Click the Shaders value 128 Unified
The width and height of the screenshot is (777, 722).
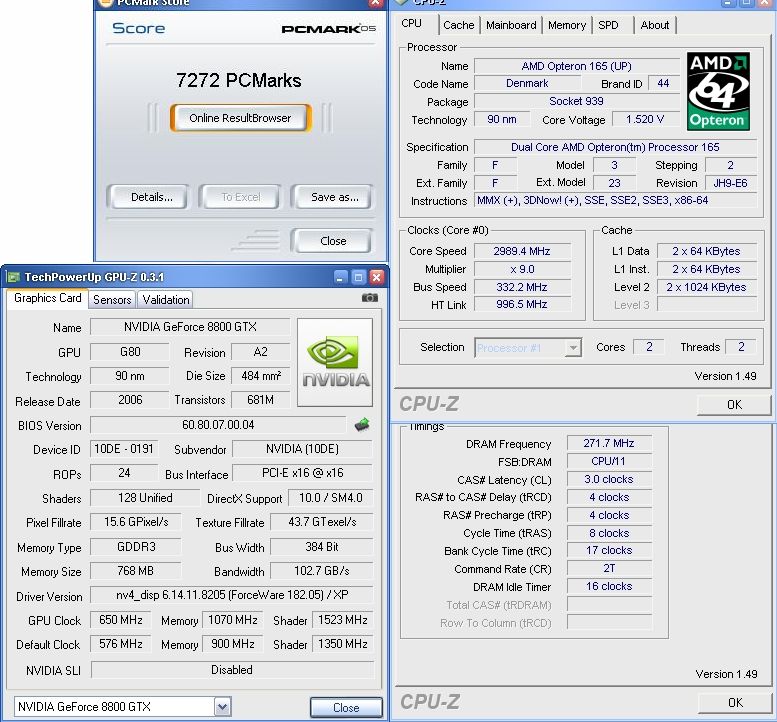point(145,498)
